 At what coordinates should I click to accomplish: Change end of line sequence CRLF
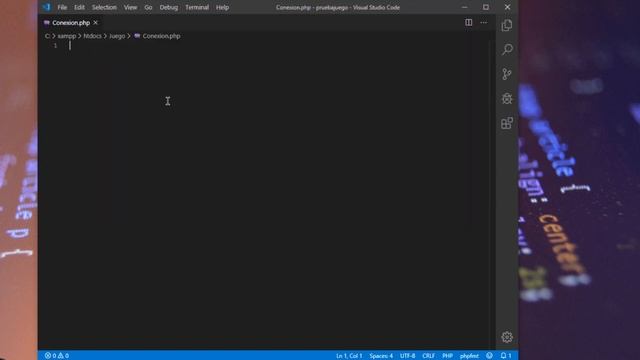[x=429, y=356]
